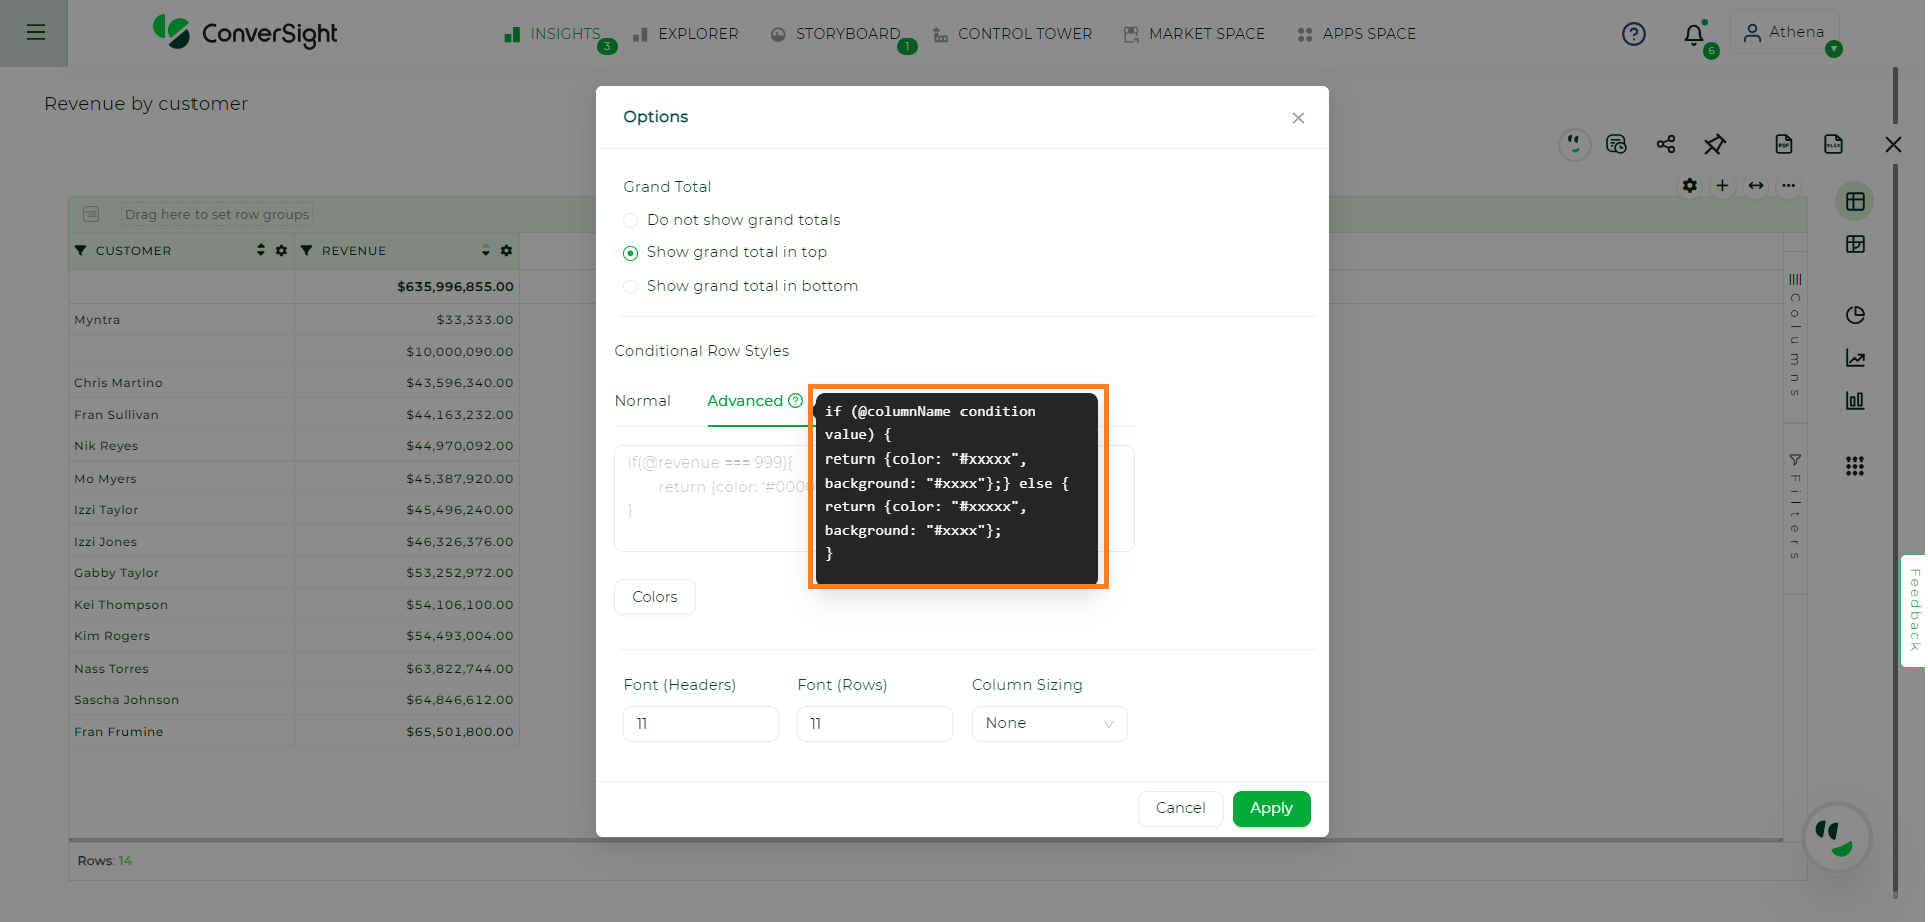This screenshot has height=922, width=1928.
Task: Export report as PDF icon
Action: click(1784, 145)
